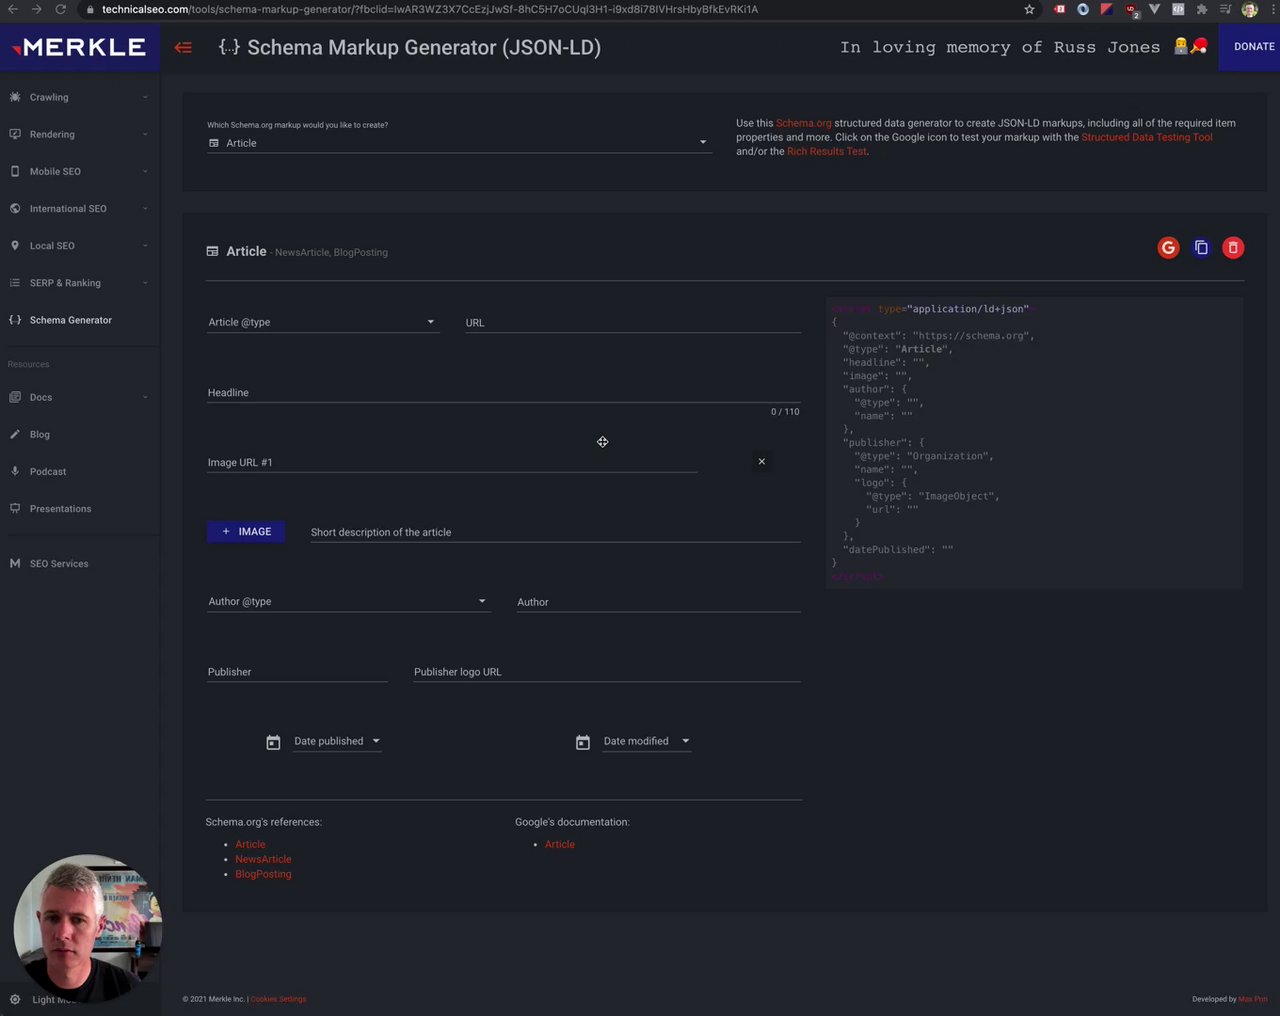1280x1016 pixels.
Task: Expand the Local SEO chevron
Action: (x=145, y=245)
